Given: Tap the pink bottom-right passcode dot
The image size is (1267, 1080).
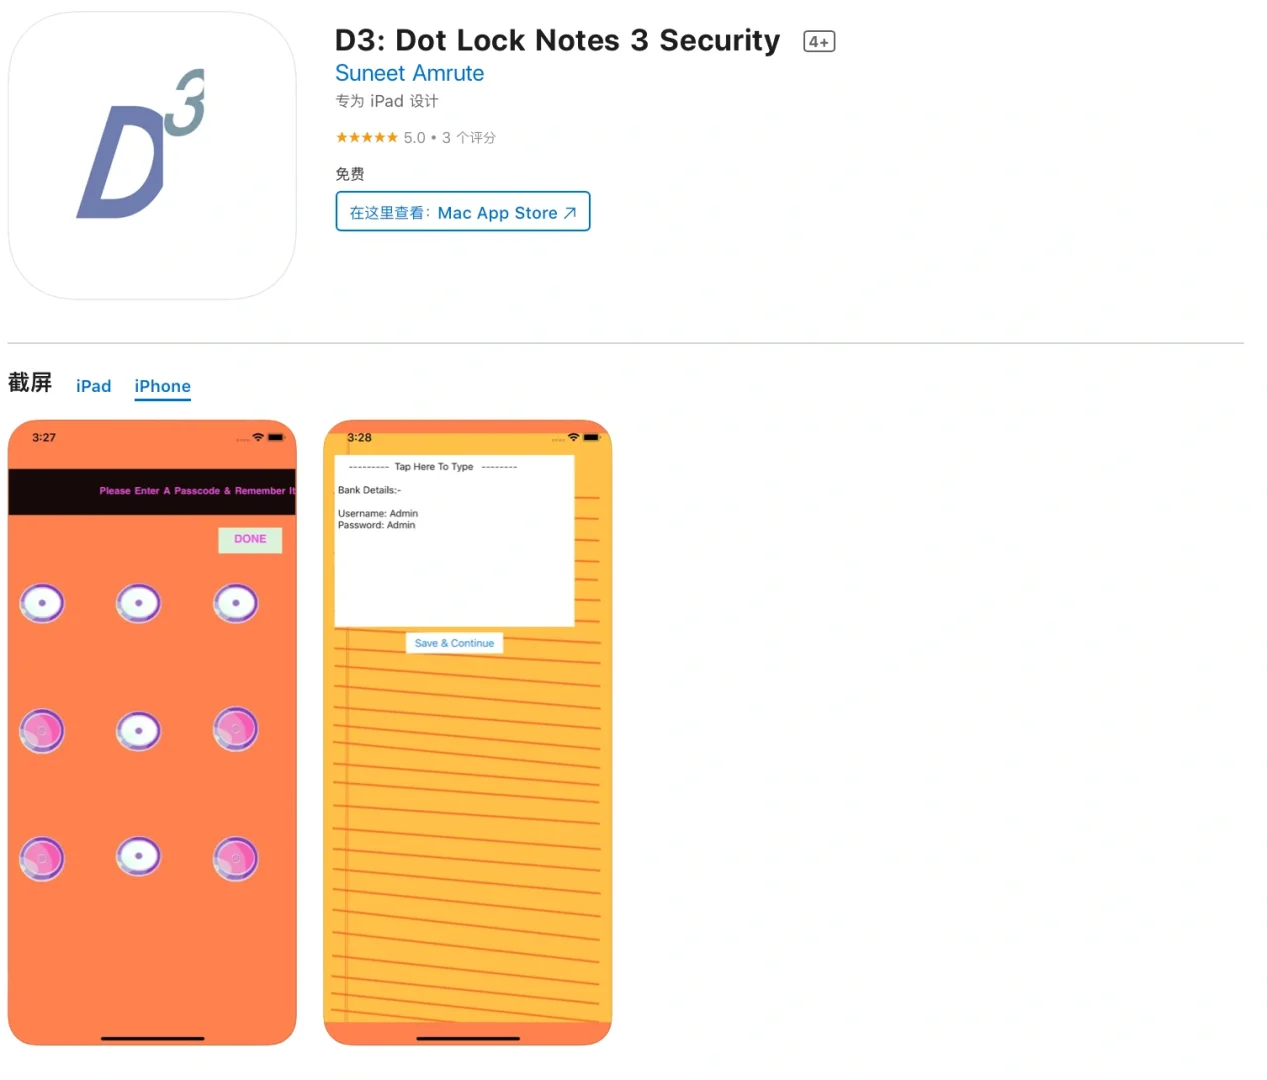Looking at the screenshot, I should coord(236,858).
